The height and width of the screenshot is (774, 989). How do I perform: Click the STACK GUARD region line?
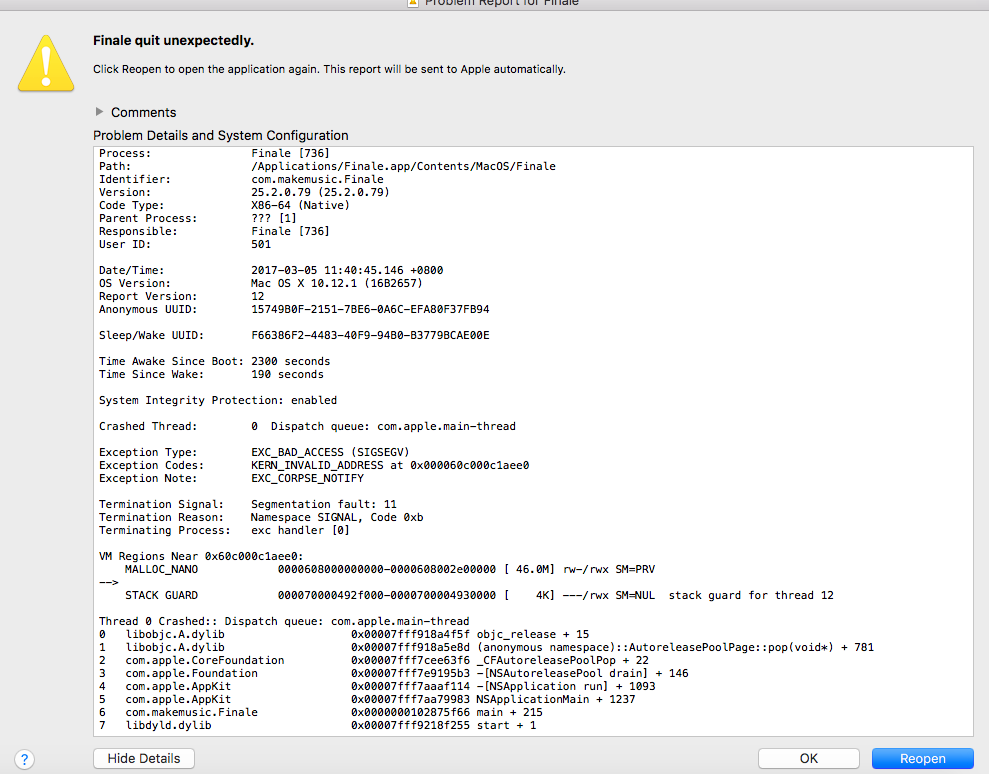tap(400, 595)
